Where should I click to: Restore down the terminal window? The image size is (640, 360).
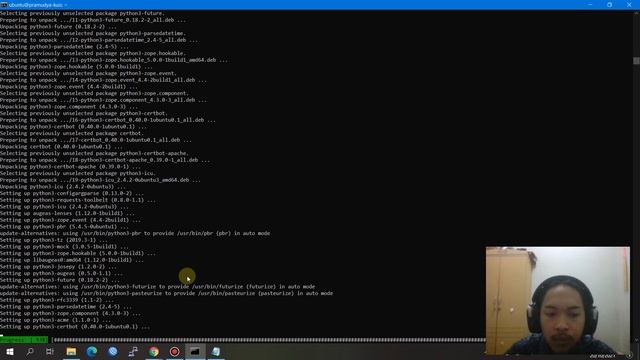click(x=609, y=4)
